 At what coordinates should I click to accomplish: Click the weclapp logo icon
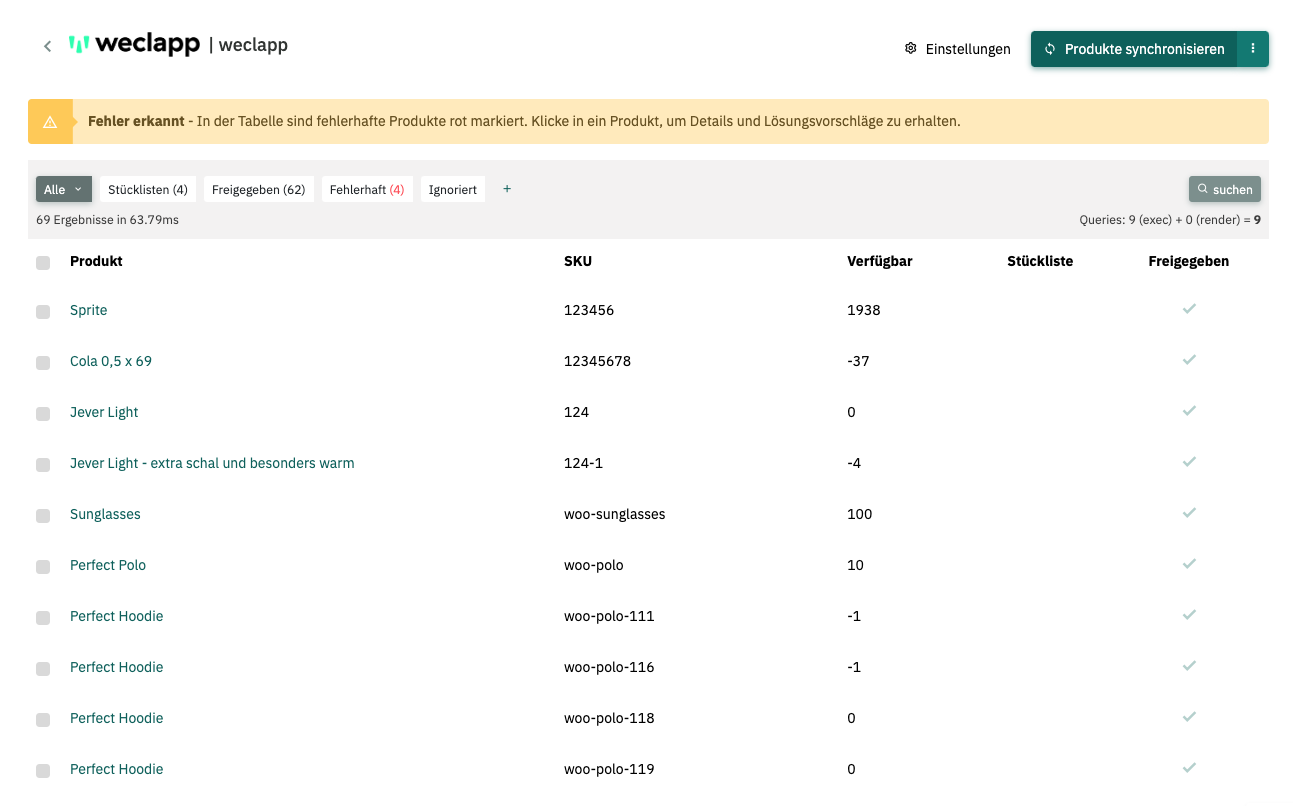click(79, 45)
